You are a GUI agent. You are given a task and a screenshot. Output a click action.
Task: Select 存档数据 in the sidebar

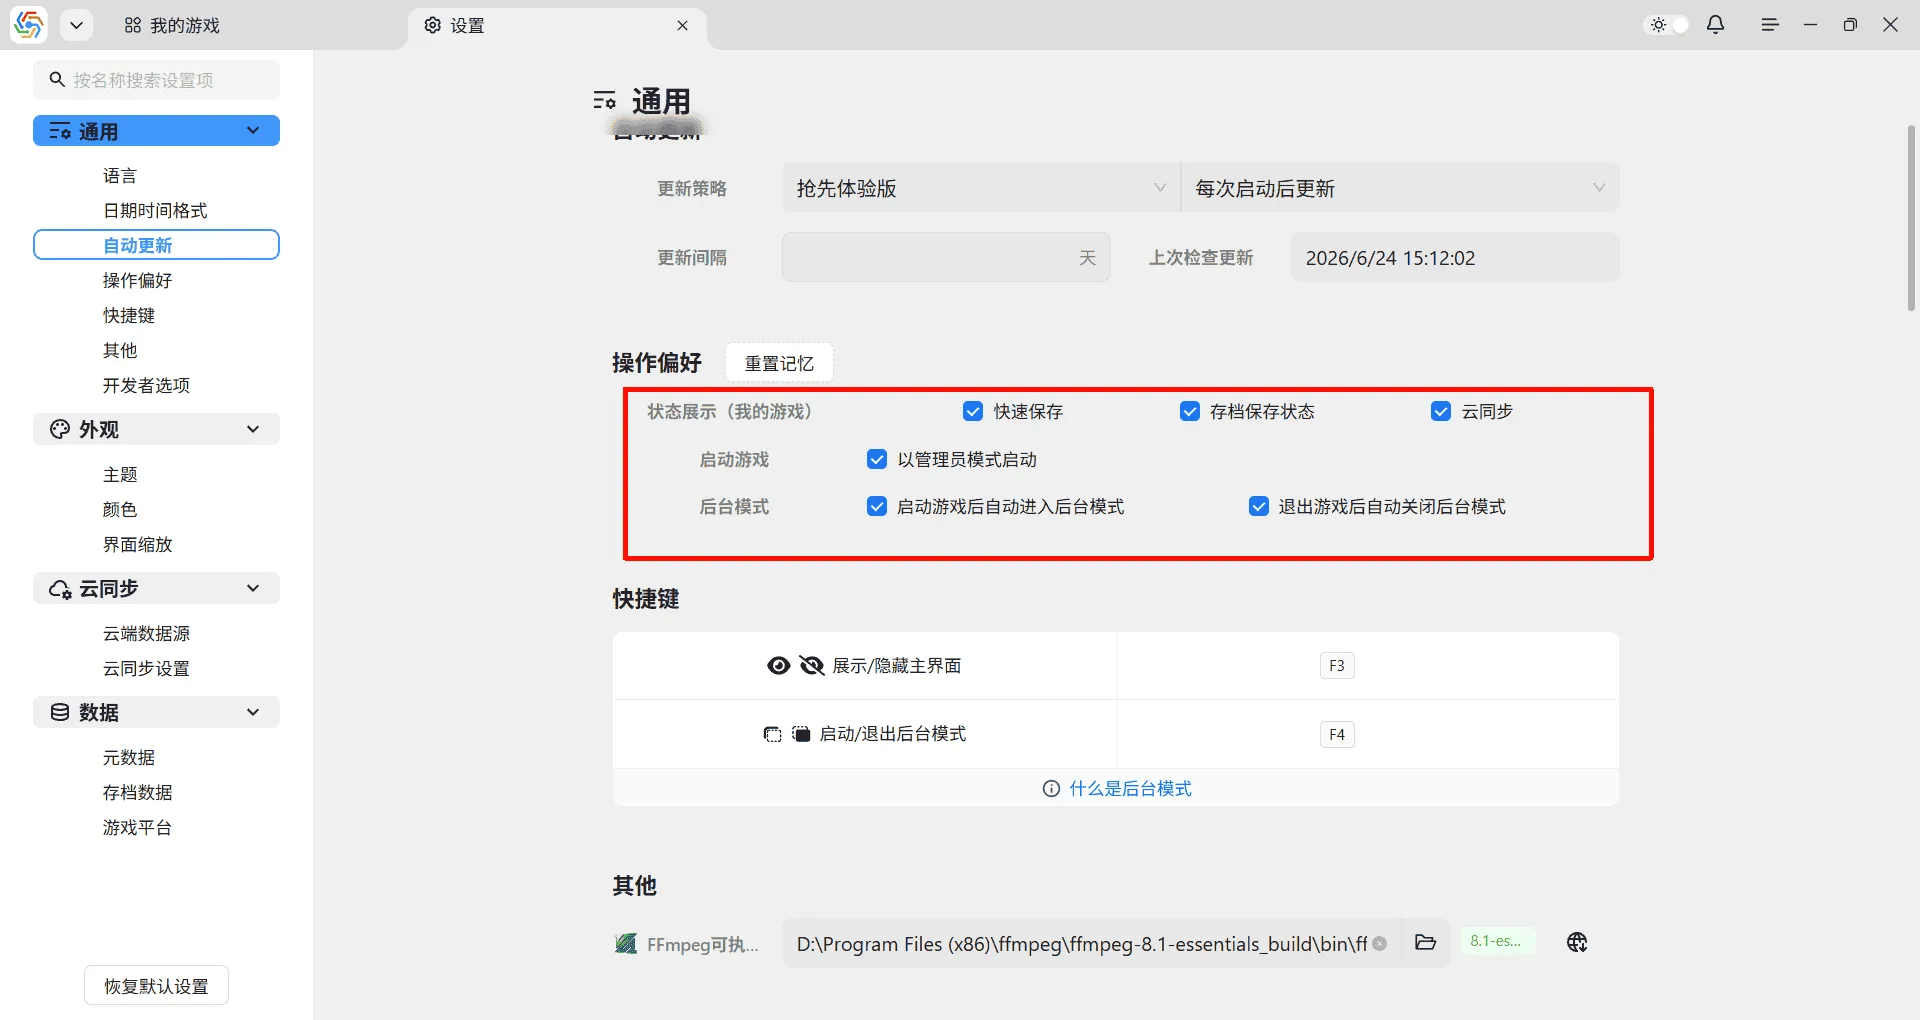138,793
